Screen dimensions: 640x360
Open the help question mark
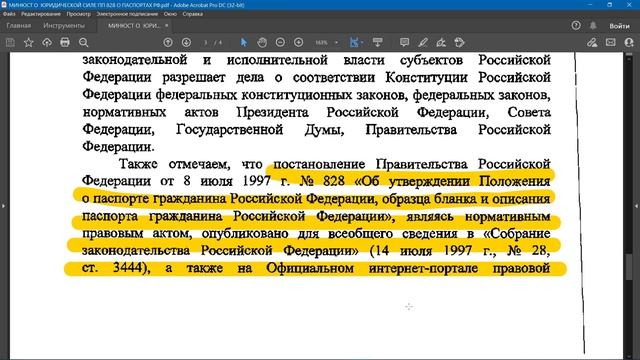(x=576, y=25)
